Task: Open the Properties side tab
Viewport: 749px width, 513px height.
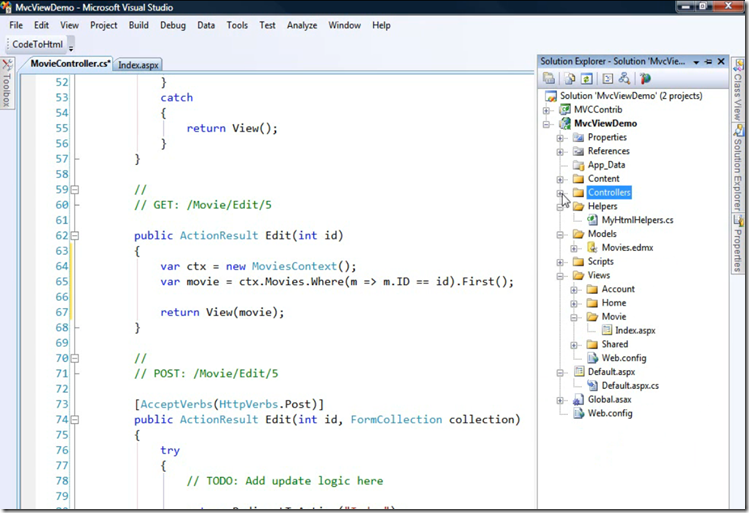Action: tap(738, 244)
